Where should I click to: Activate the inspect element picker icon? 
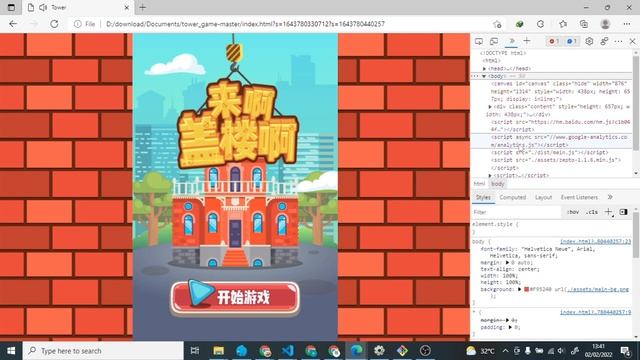coord(479,41)
